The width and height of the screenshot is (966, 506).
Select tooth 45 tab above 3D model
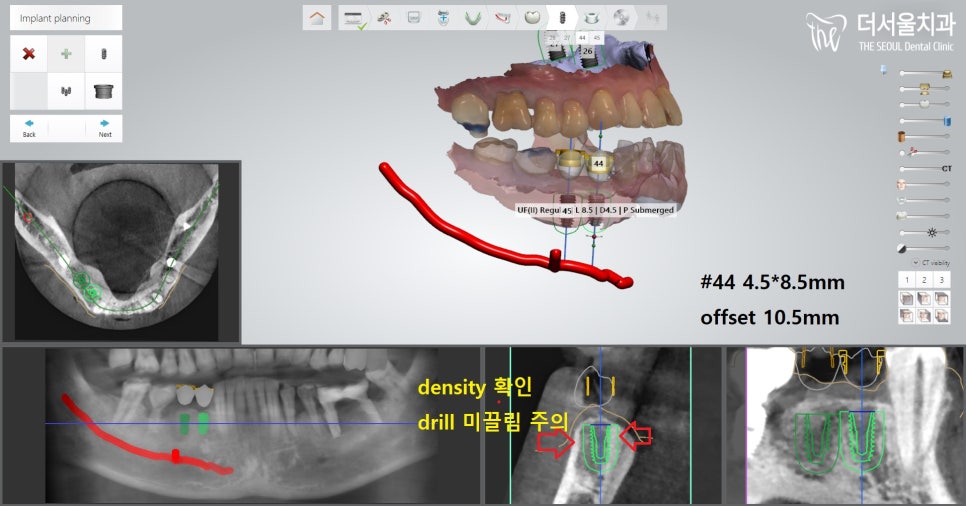coord(597,36)
